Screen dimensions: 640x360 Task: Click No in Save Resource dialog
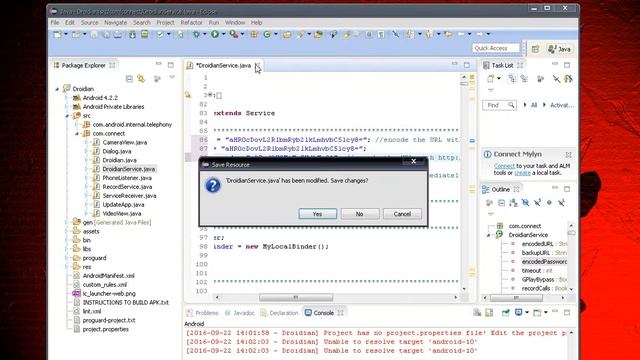point(360,214)
